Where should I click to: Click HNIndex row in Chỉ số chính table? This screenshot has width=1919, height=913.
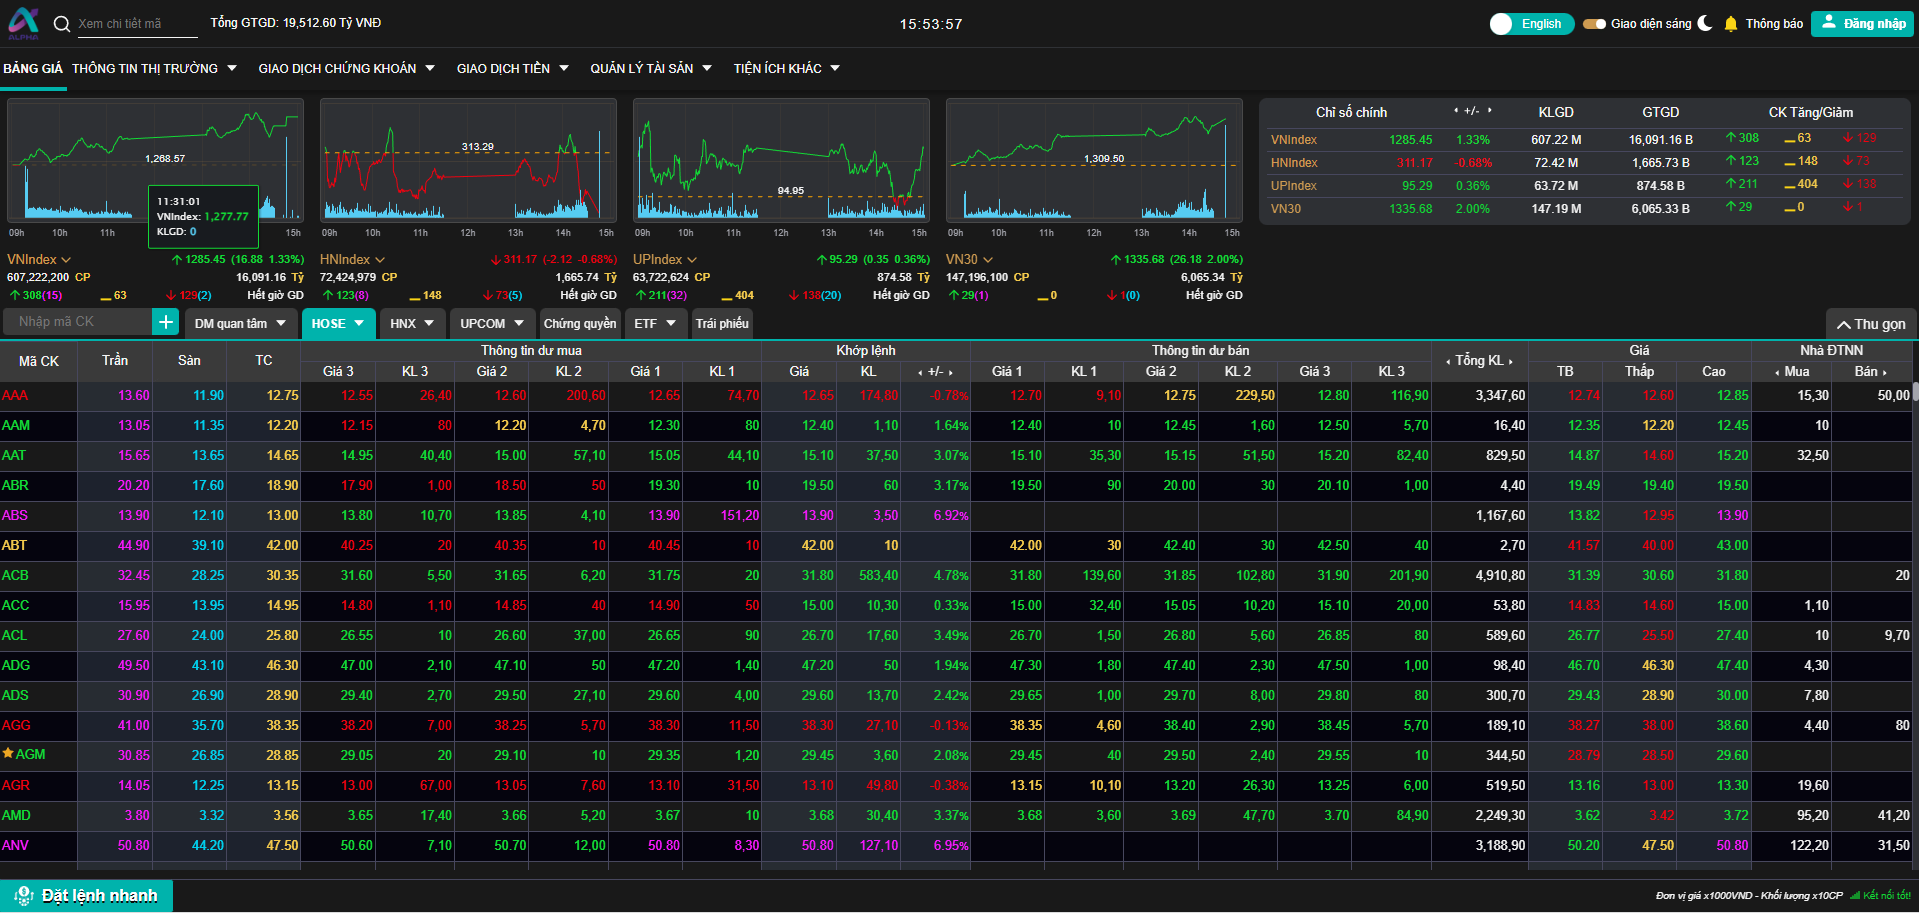1584,163
